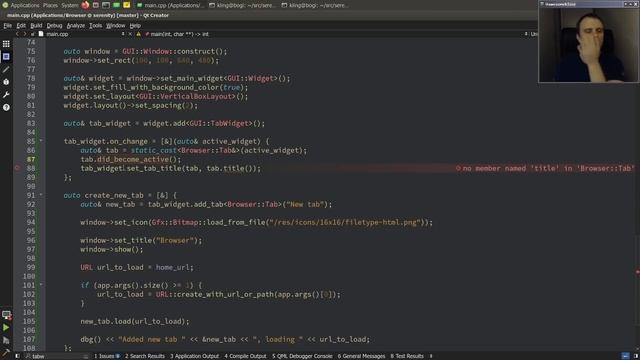Open Debug mode bug icon
The width and height of the screenshot is (640, 360).
click(6, 82)
